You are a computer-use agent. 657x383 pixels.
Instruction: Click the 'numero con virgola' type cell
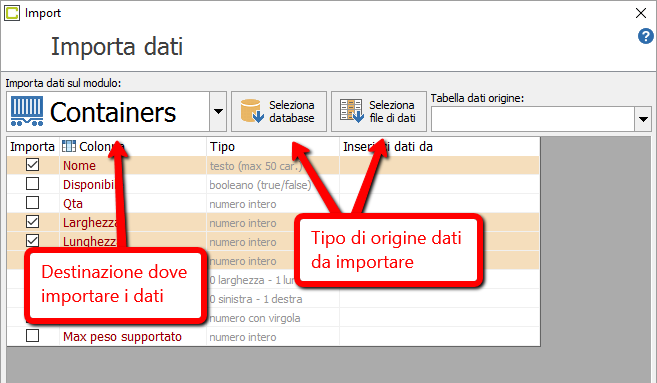point(273,318)
